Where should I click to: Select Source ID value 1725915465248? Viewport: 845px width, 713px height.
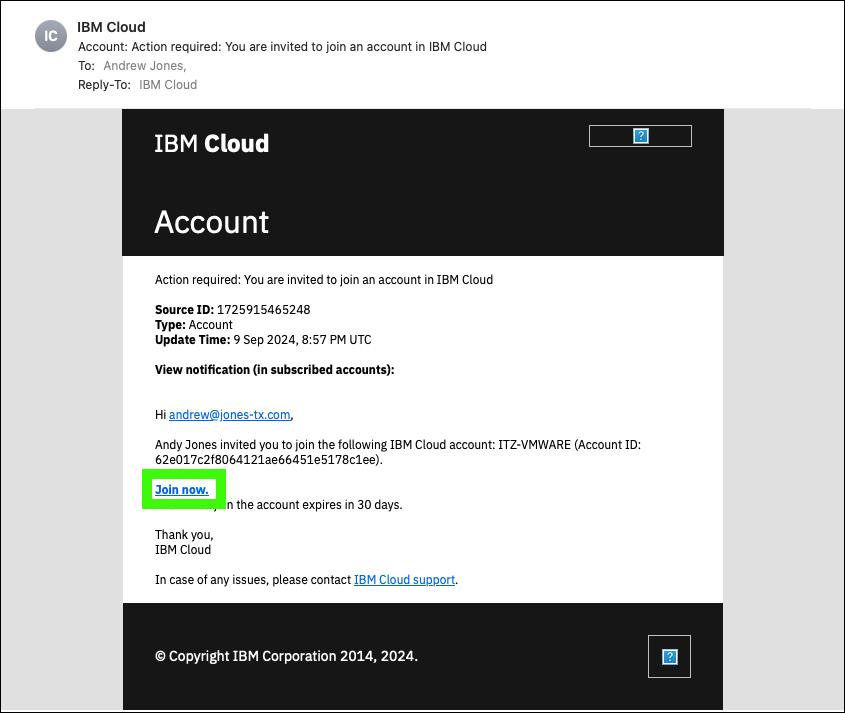coord(264,310)
